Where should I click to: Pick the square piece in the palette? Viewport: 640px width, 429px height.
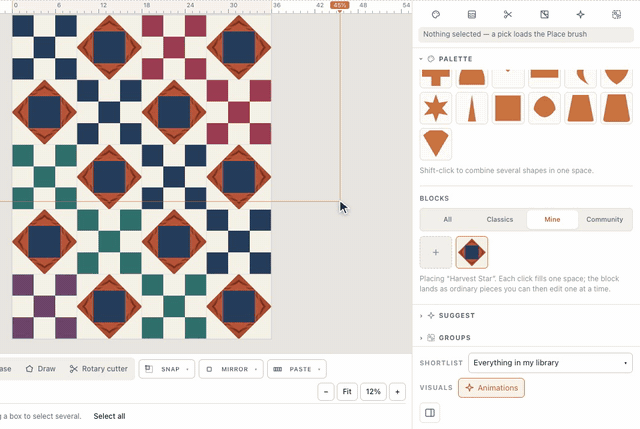pyautogui.click(x=508, y=108)
